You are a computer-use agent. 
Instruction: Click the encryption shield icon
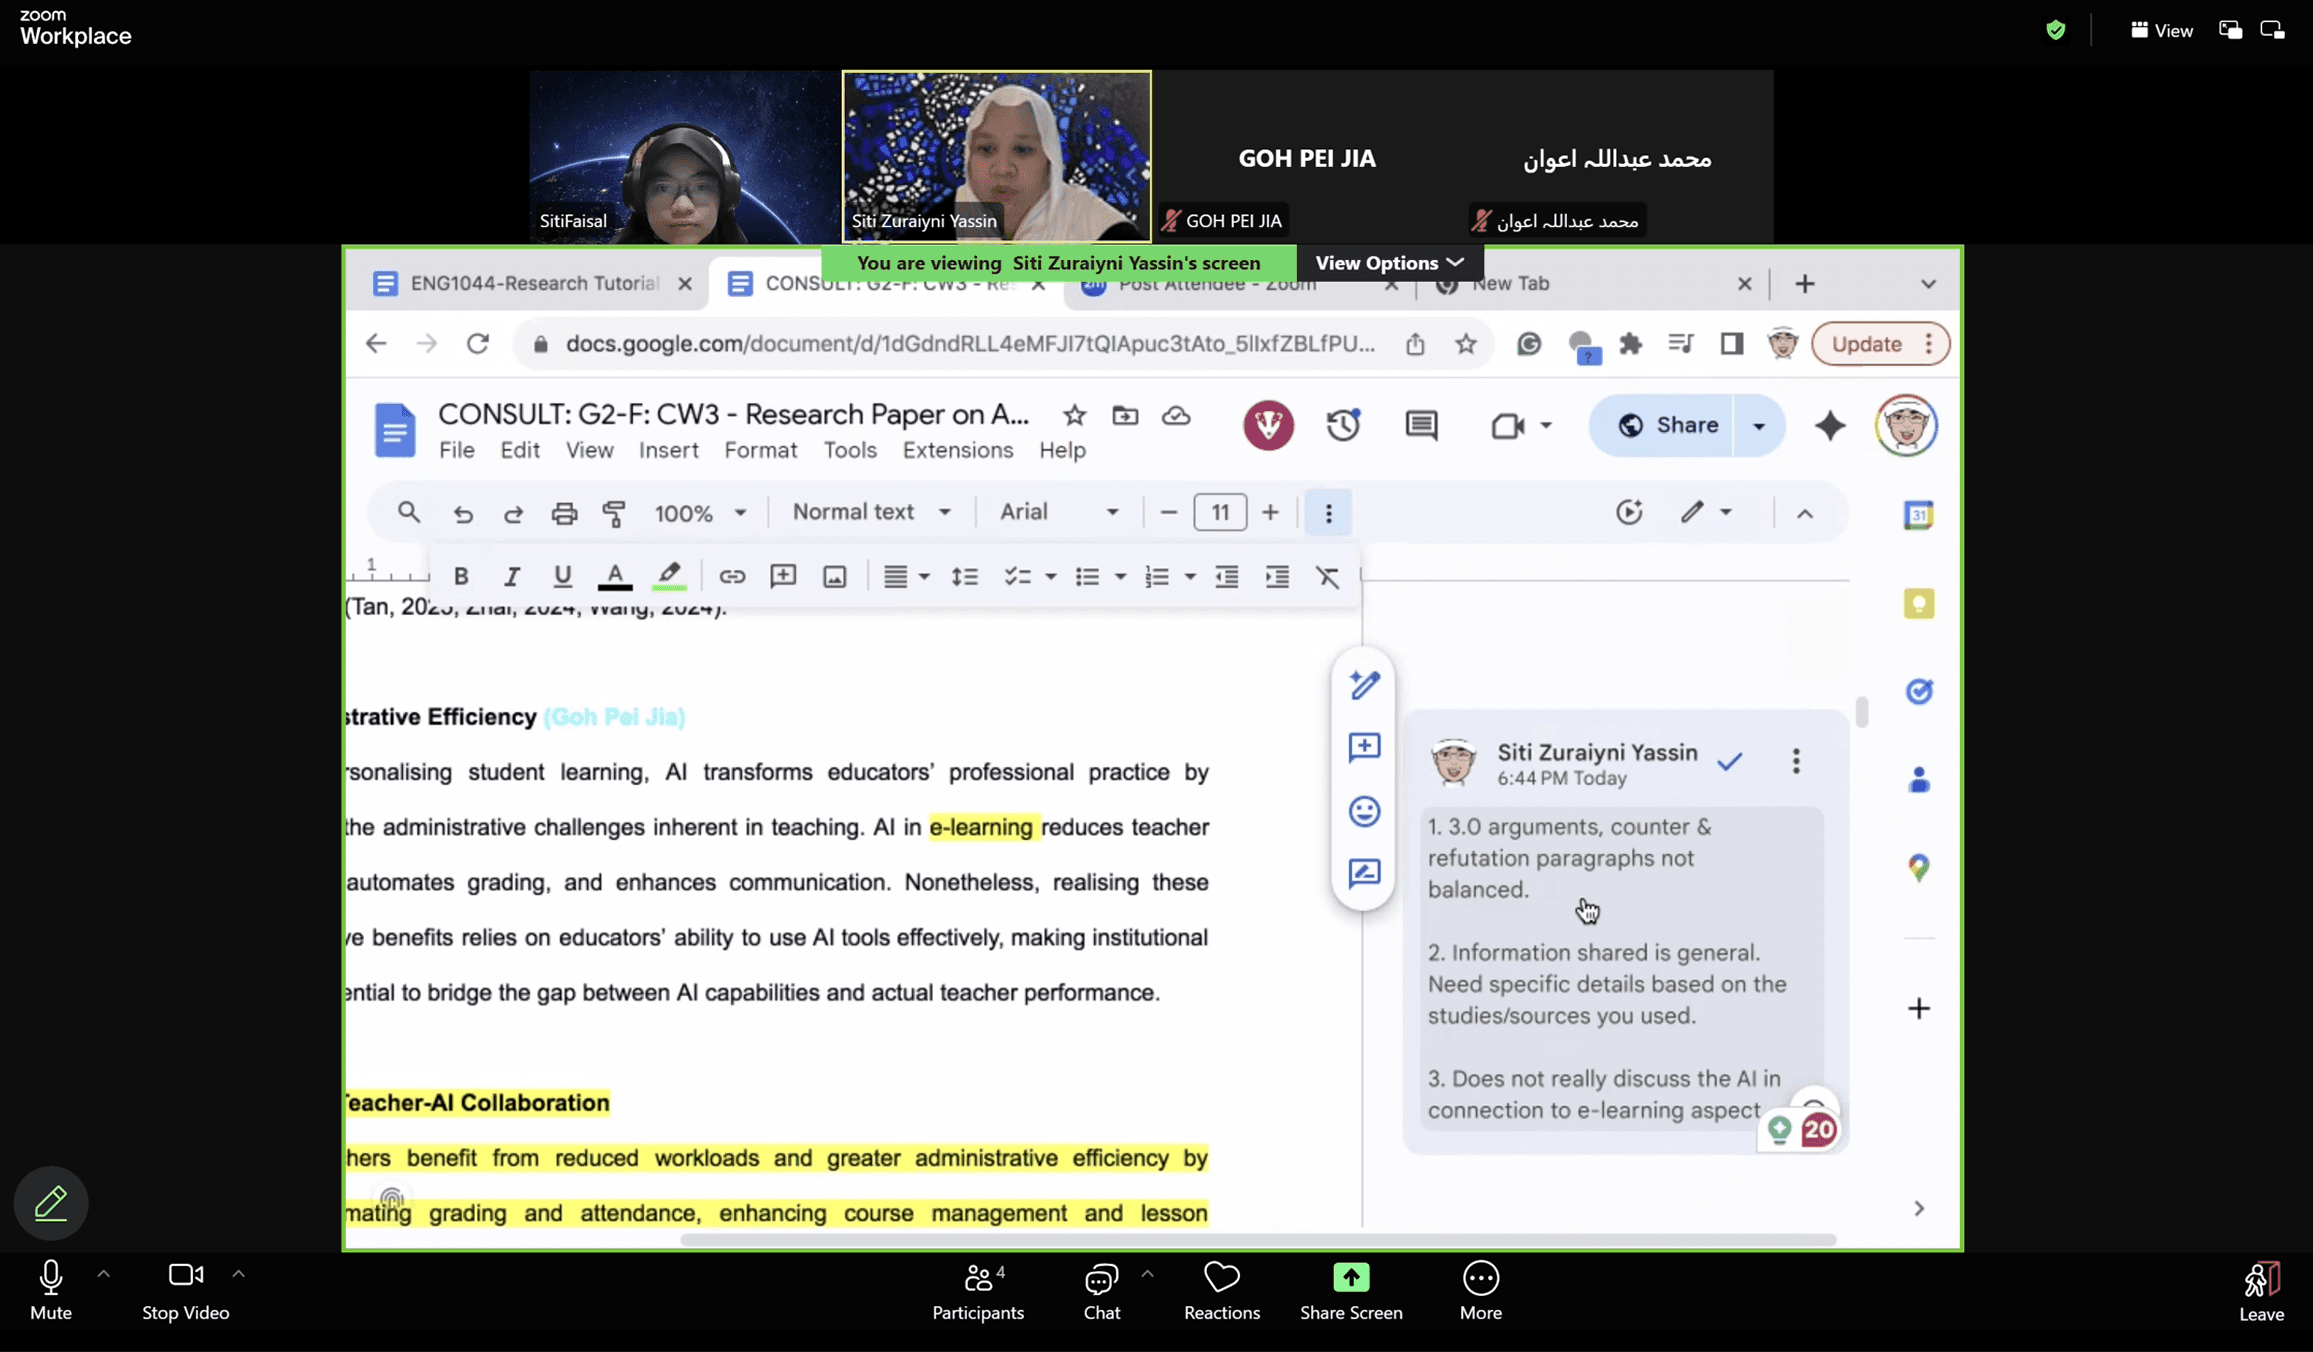[2055, 30]
